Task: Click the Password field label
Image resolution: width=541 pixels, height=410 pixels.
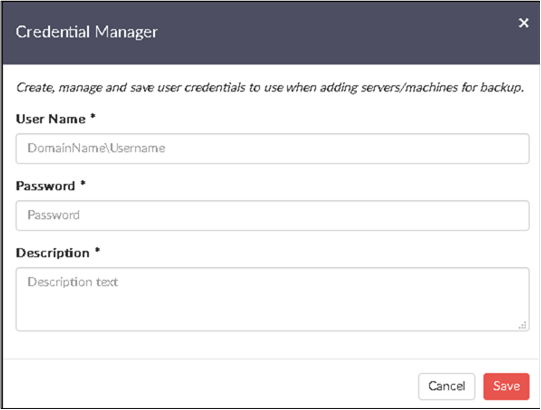Action: pos(46,186)
